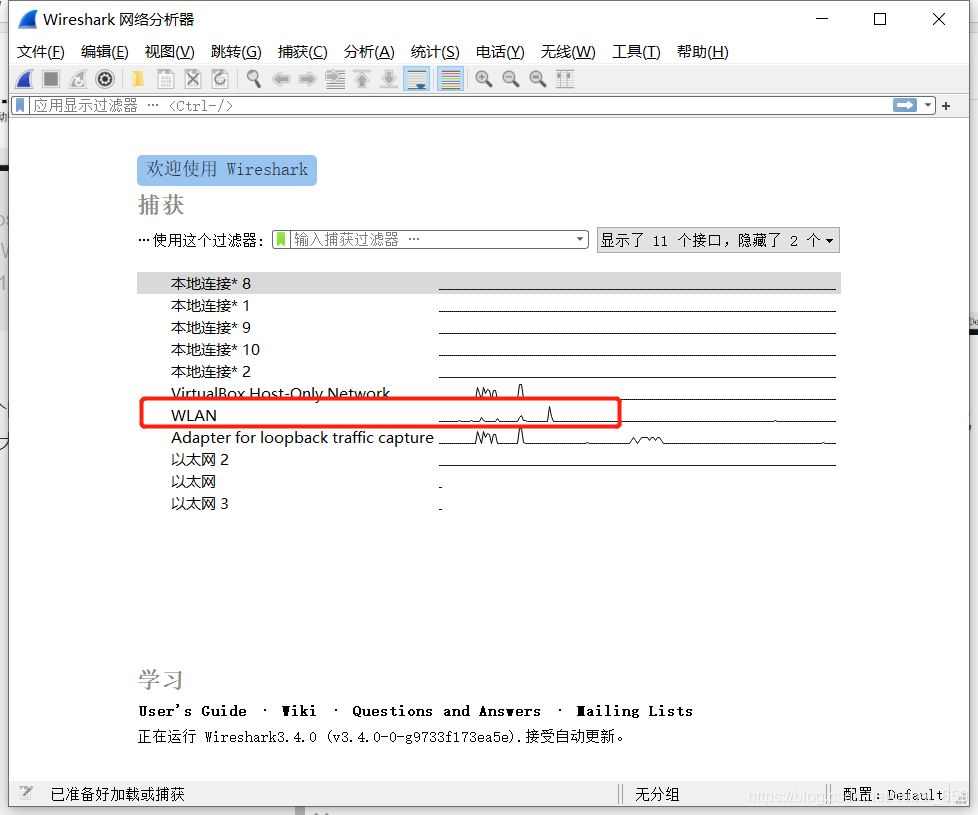Open 工具(T) menu
The width and height of the screenshot is (978, 815).
pyautogui.click(x=636, y=52)
